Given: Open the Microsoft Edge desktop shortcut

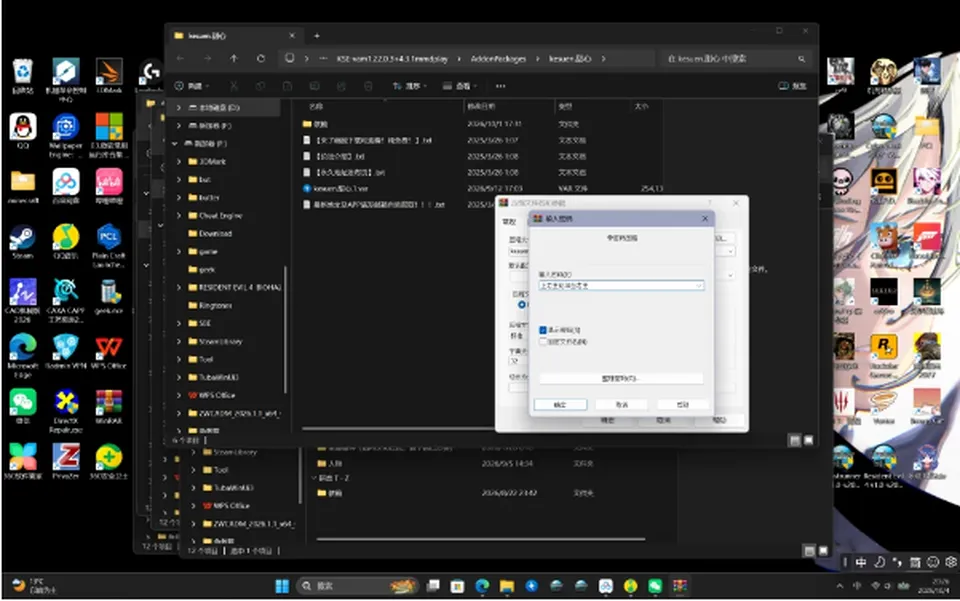Looking at the screenshot, I should 23,356.
